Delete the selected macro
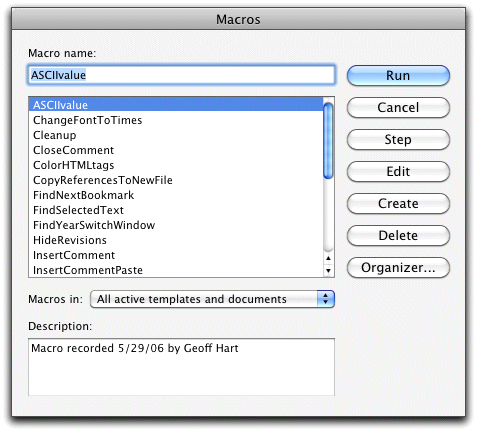477x432 pixels. [x=398, y=236]
